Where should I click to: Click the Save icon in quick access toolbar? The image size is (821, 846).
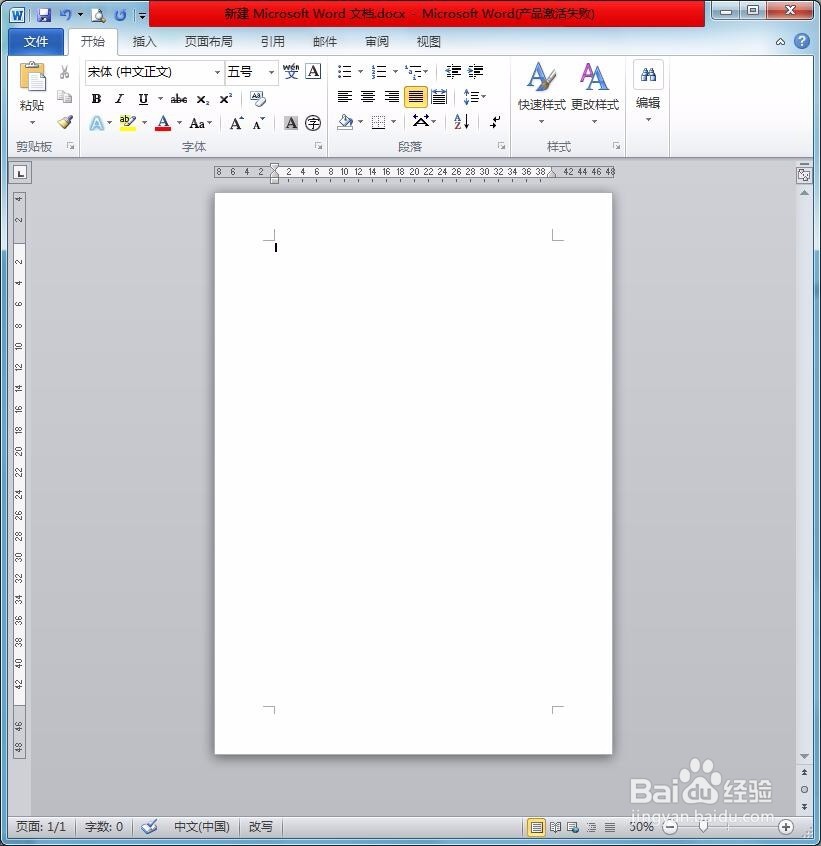(x=44, y=15)
